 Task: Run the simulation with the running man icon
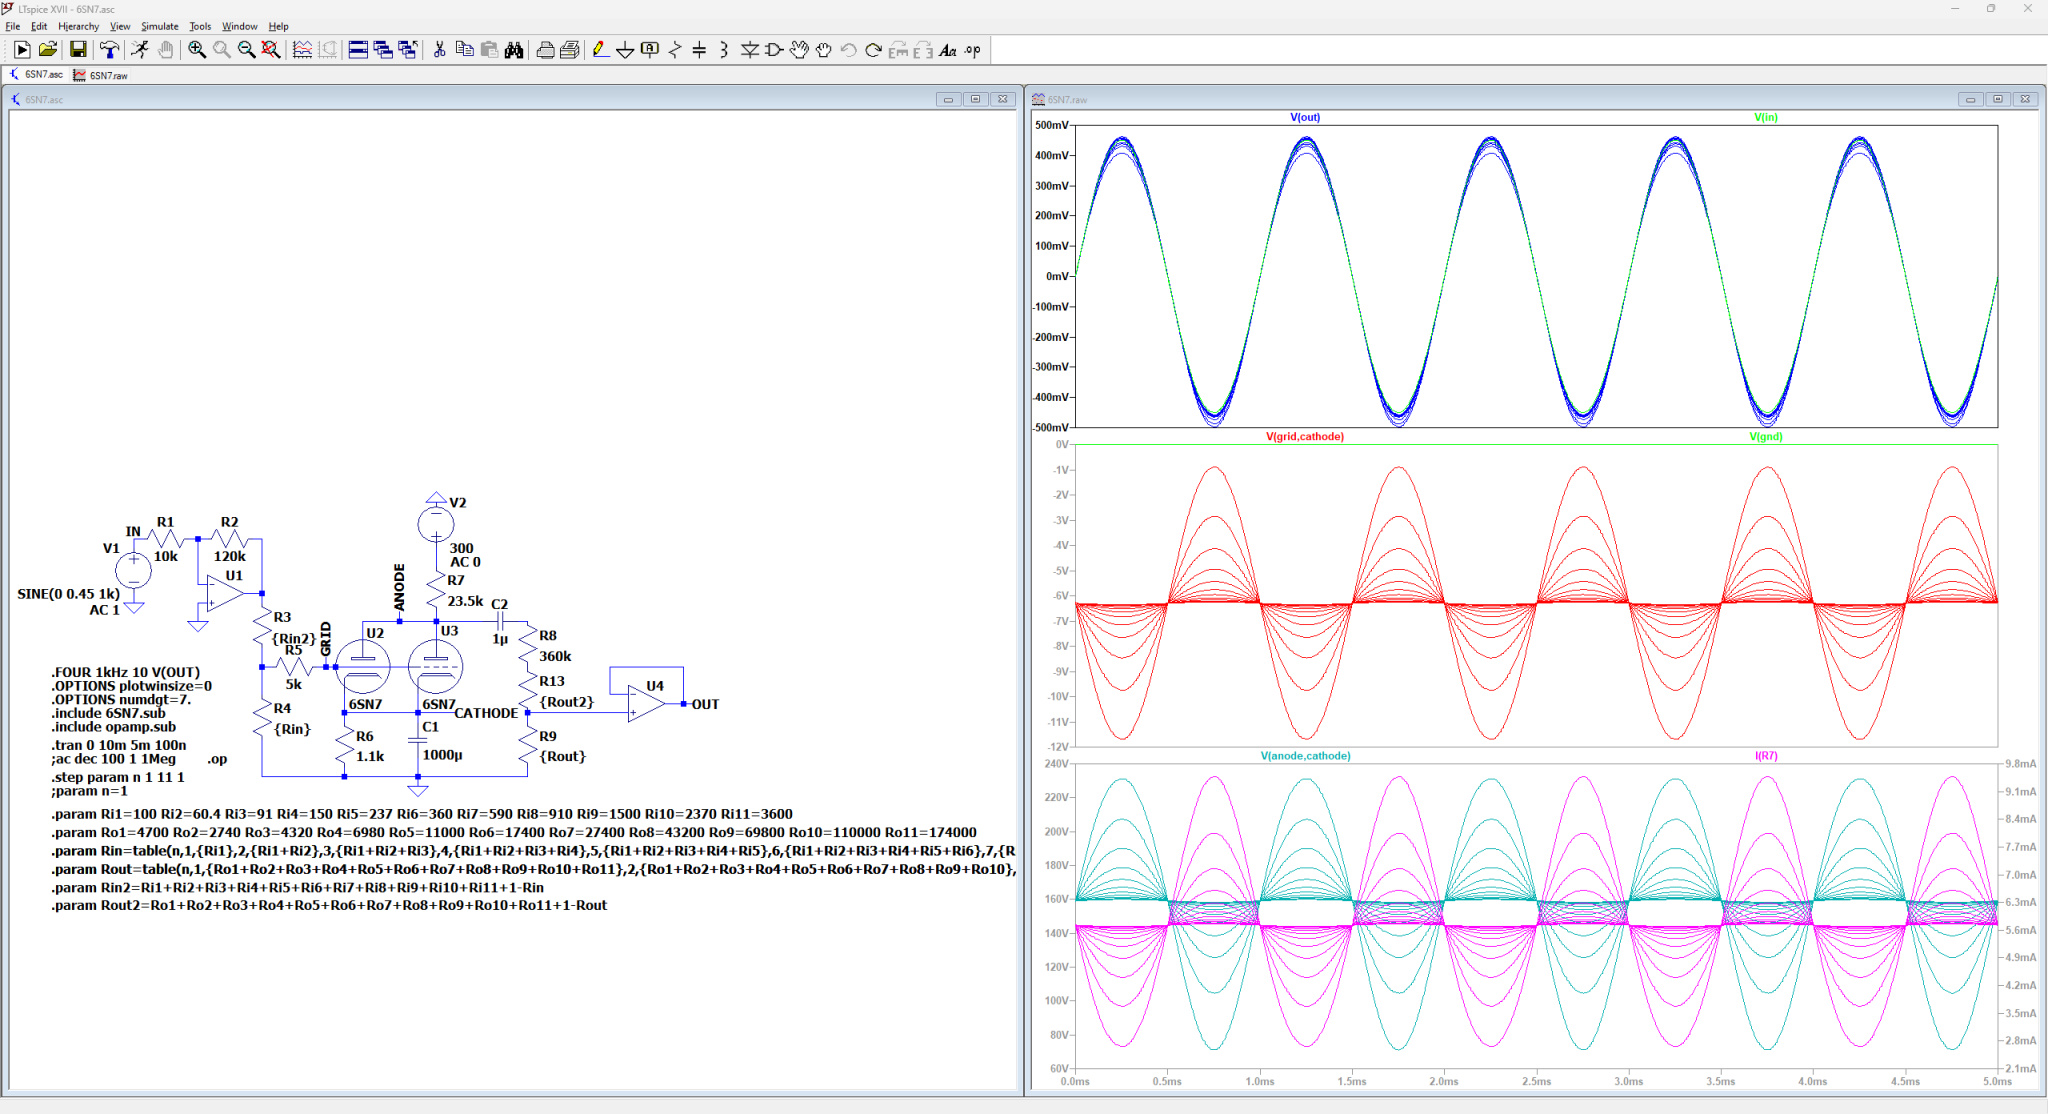tap(140, 50)
